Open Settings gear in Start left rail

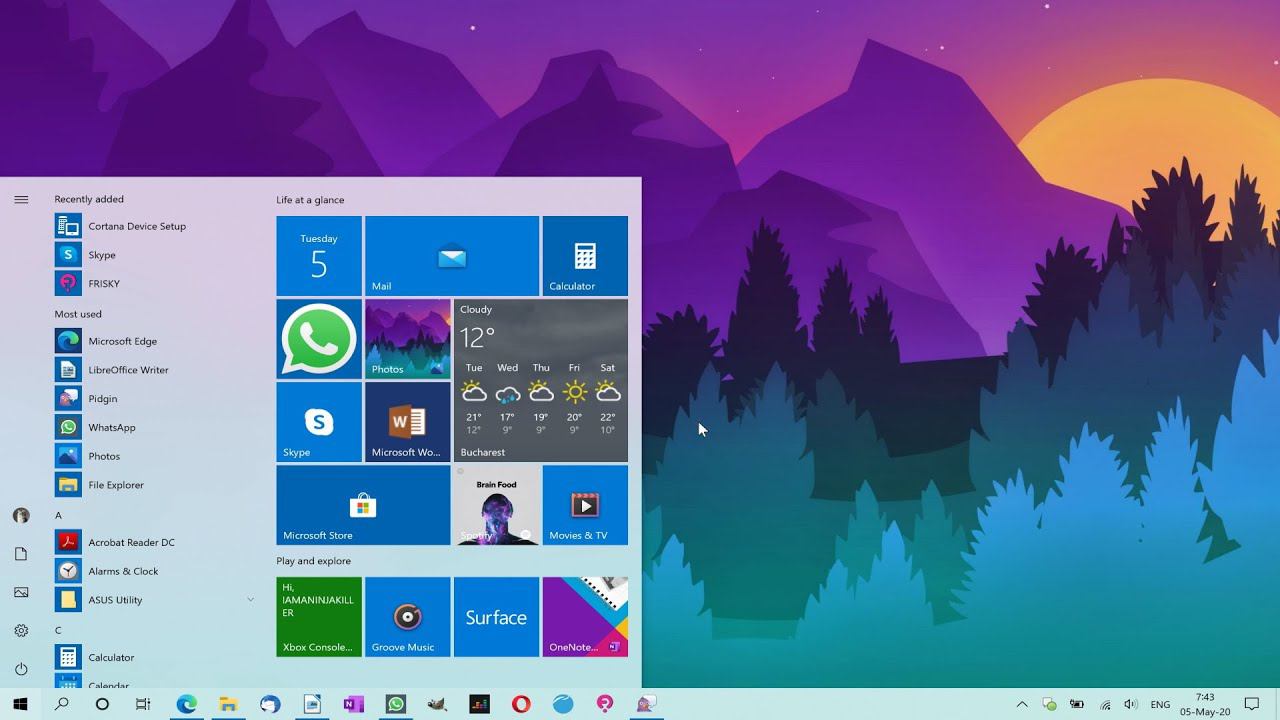[x=21, y=631]
